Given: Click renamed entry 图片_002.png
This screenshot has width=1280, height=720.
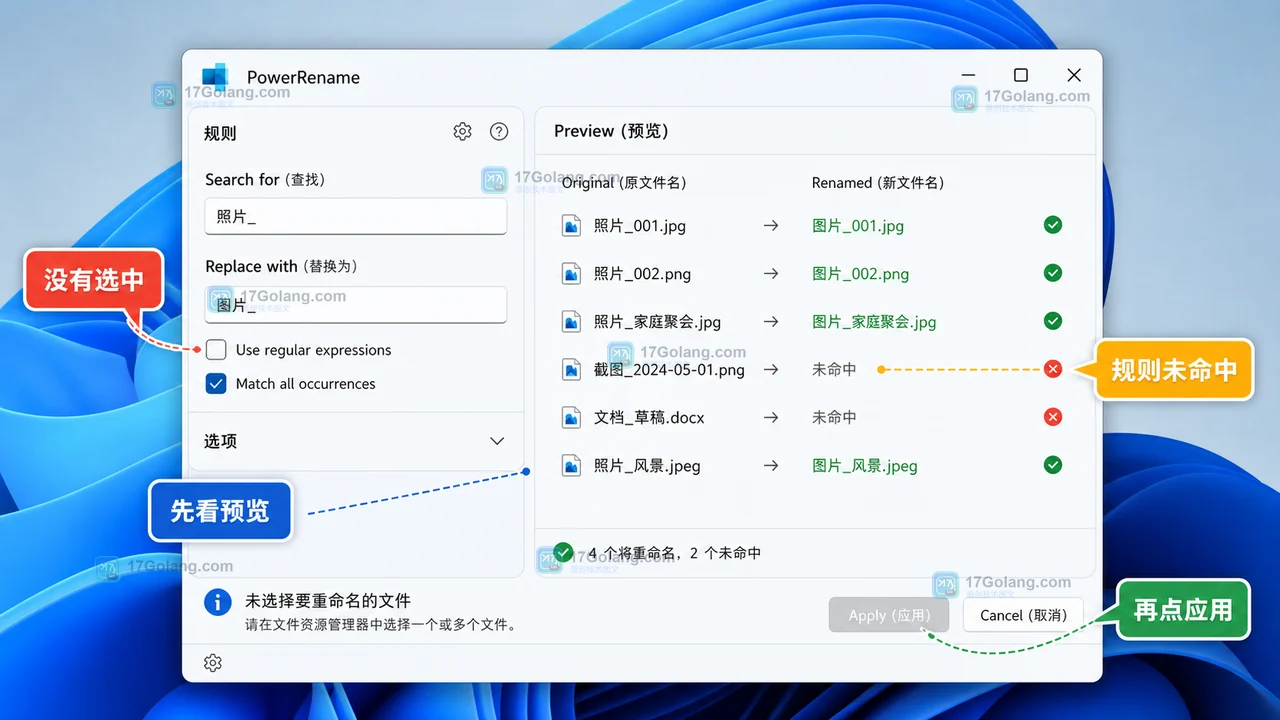Looking at the screenshot, I should click(860, 274).
